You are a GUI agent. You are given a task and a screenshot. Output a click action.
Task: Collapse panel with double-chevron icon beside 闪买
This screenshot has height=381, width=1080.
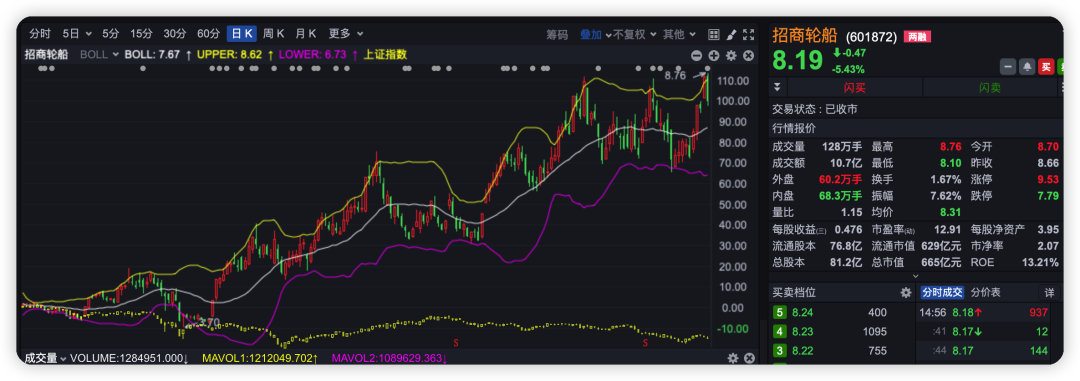pos(778,87)
